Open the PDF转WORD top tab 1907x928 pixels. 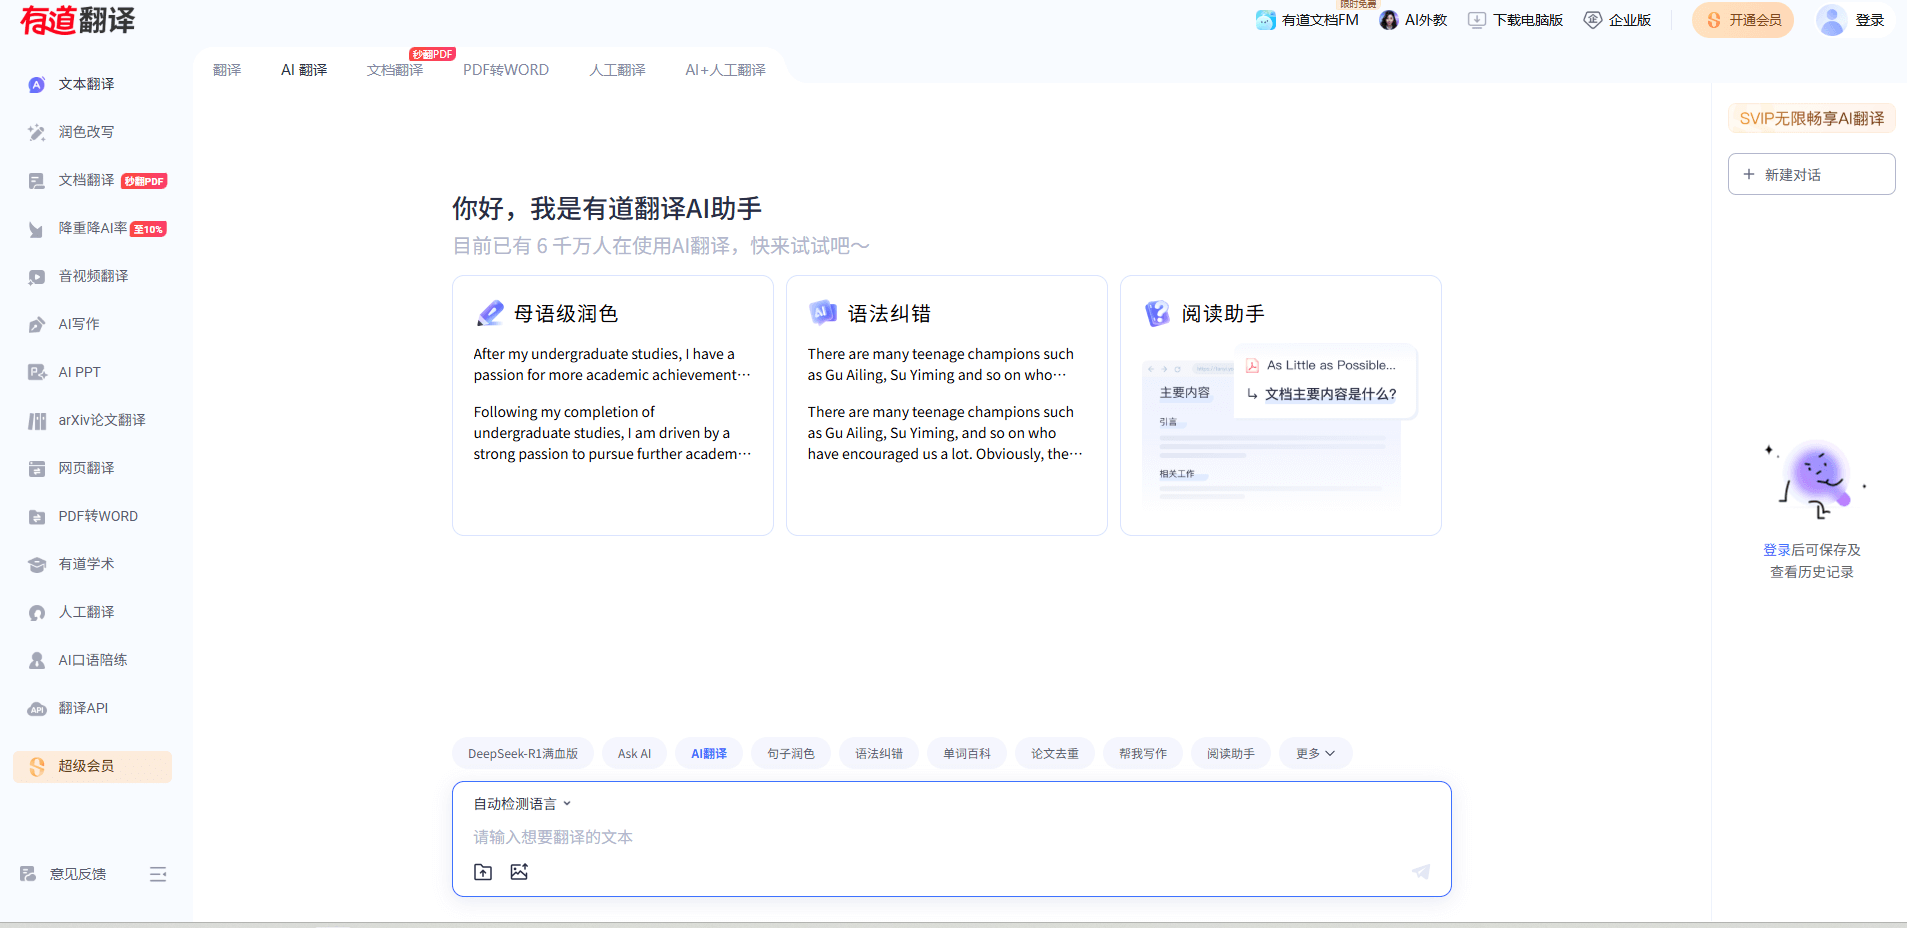[506, 70]
